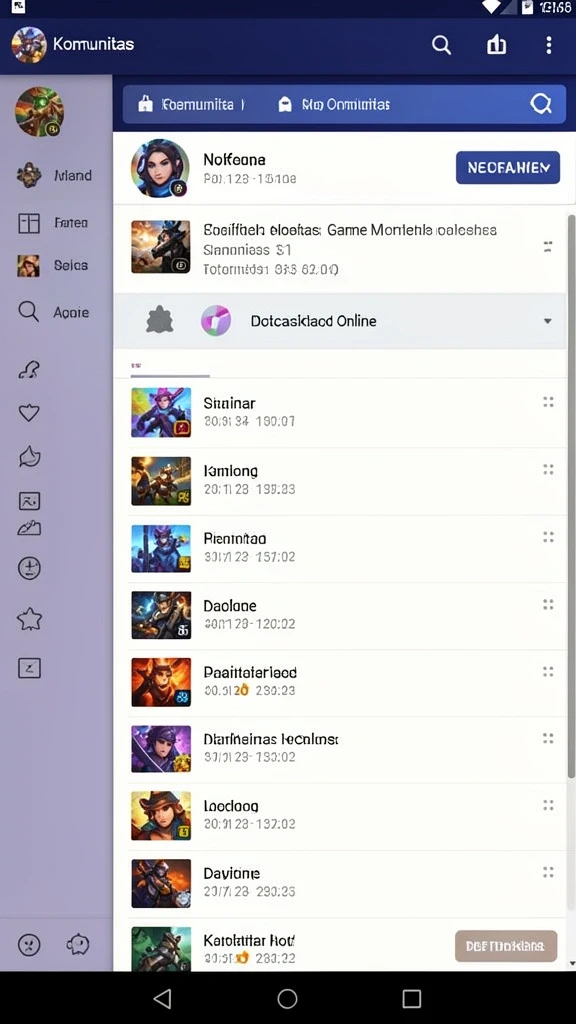Click the NEOFAHIEN button
Image resolution: width=576 pixels, height=1024 pixels.
tap(507, 168)
